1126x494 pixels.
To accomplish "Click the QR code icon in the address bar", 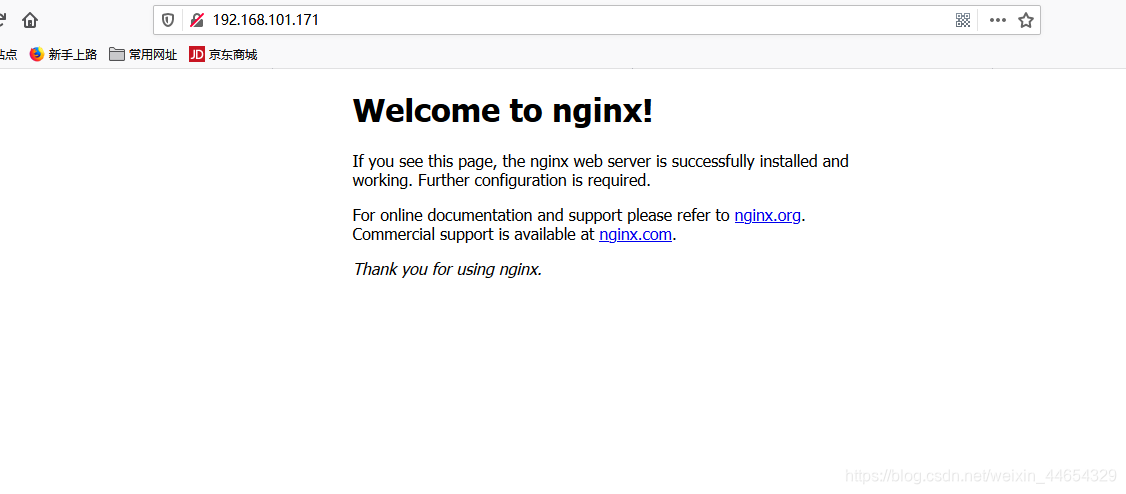I will pos(963,20).
